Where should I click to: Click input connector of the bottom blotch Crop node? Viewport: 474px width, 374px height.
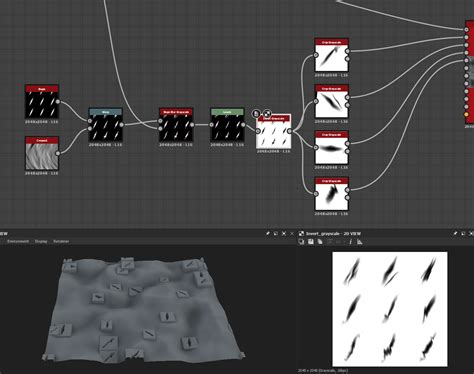pyautogui.click(x=316, y=194)
